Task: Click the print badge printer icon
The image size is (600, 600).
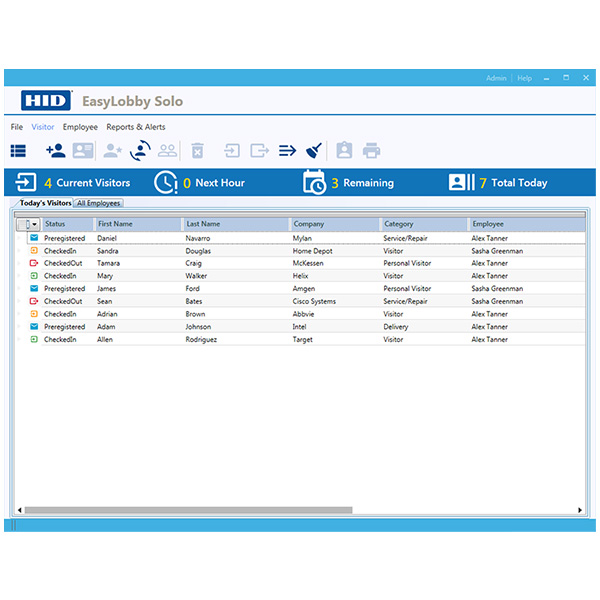Action: click(x=371, y=150)
